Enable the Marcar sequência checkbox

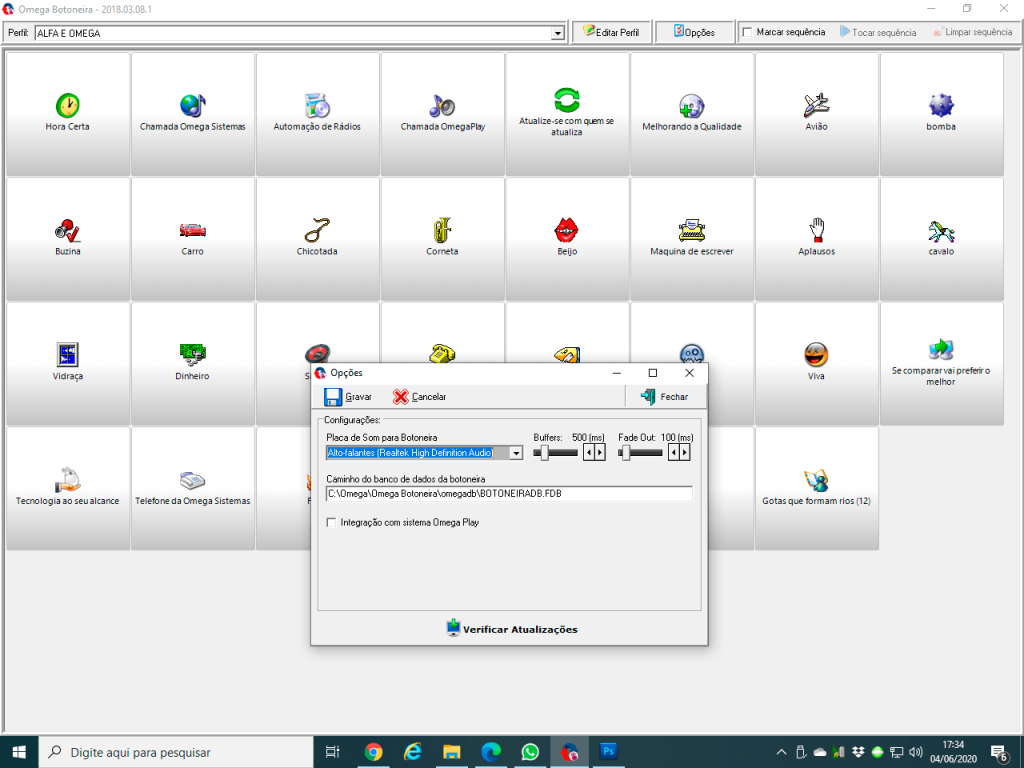(x=748, y=32)
